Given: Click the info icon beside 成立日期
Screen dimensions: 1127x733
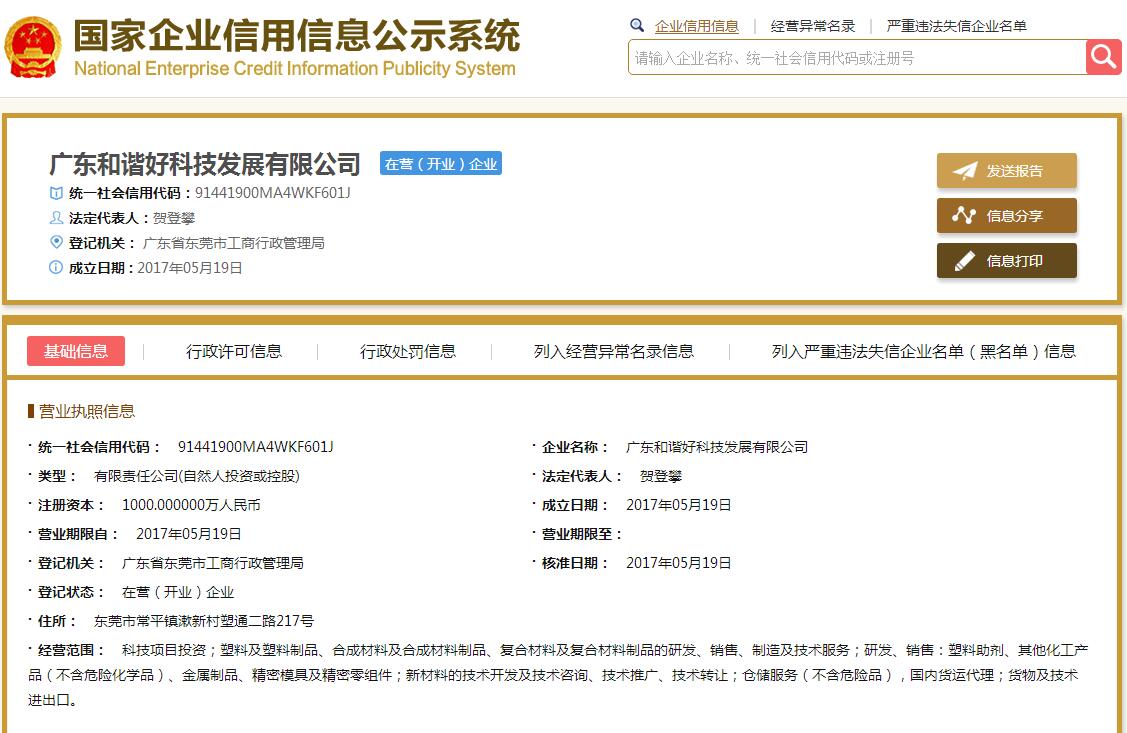Looking at the screenshot, I should tap(56, 267).
